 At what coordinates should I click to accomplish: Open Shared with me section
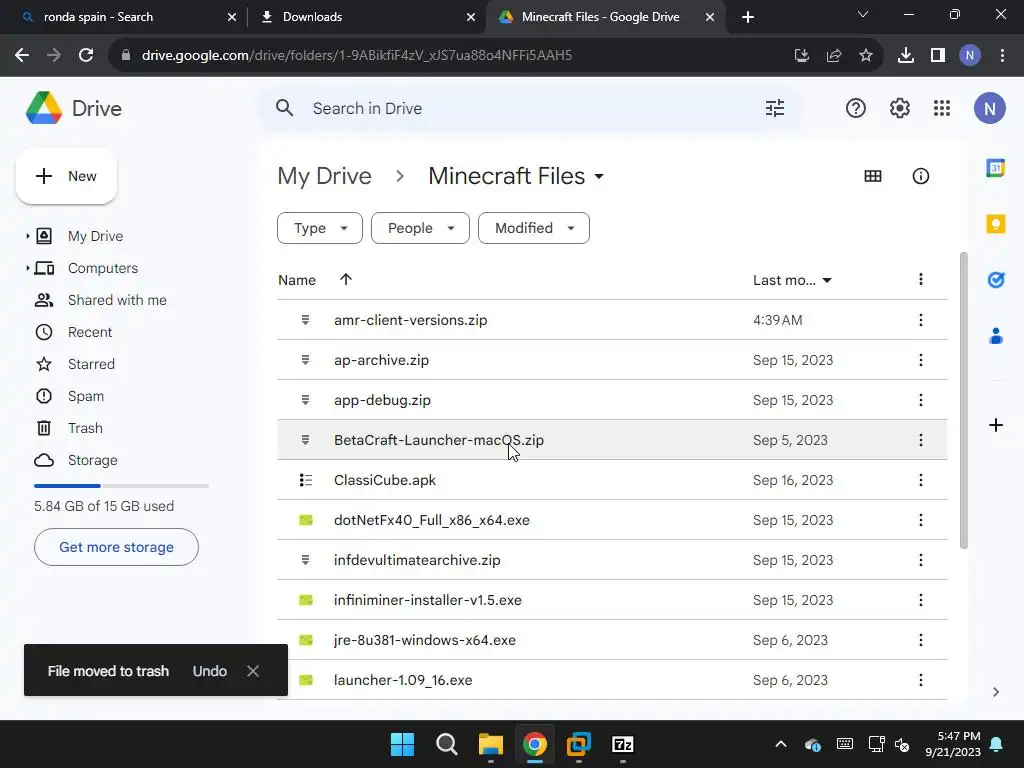coord(117,300)
